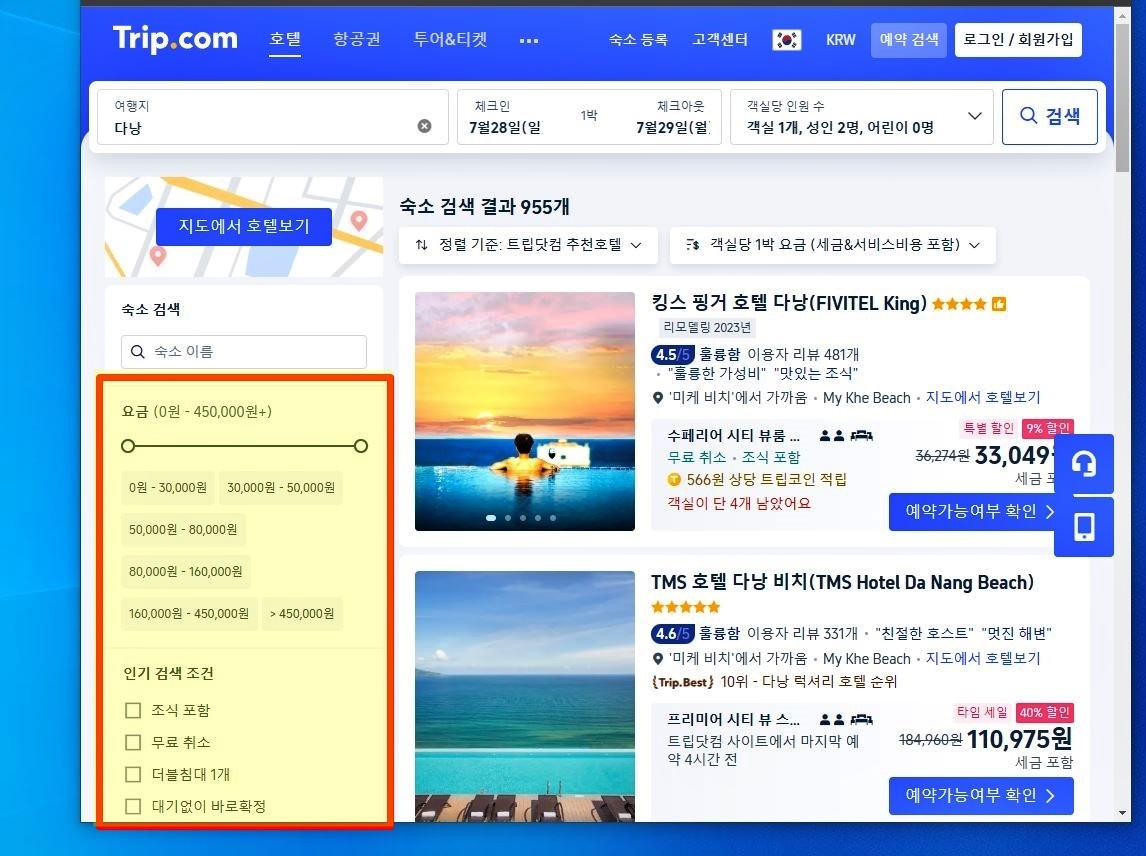
Task: Click 로그인 / 회원가입 button
Action: click(x=1018, y=39)
